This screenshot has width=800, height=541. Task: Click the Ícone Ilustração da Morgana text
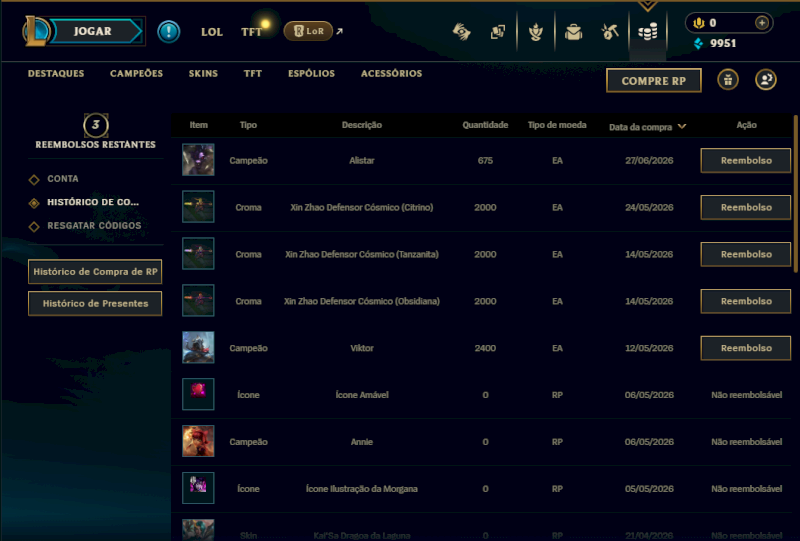(362, 489)
